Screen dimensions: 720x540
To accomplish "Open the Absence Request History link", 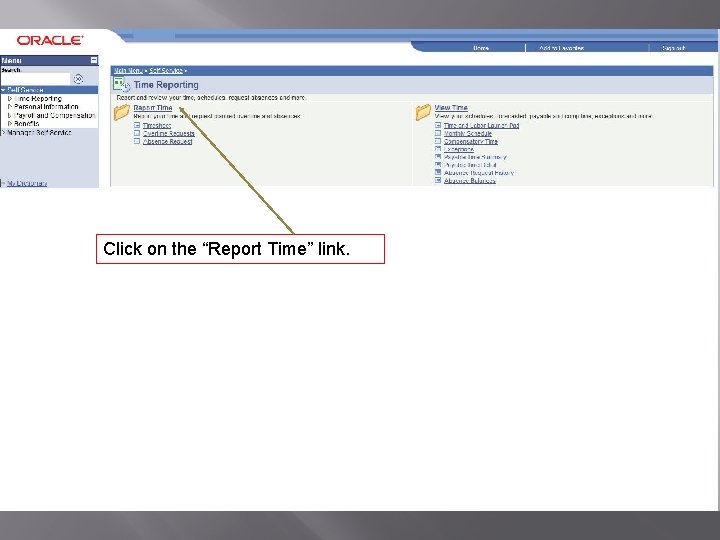I will (479, 173).
